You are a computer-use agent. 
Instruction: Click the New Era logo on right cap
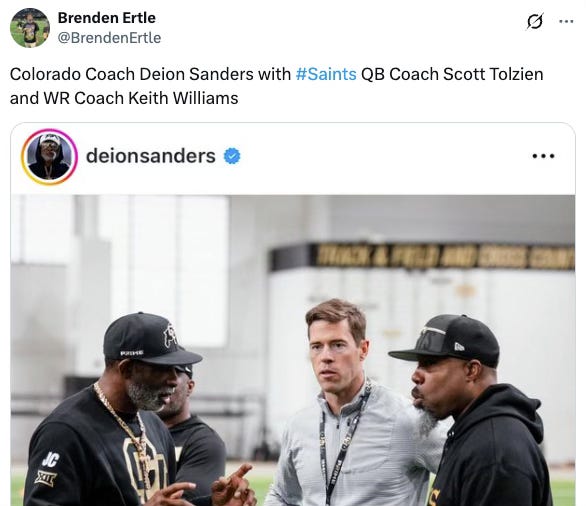459,346
